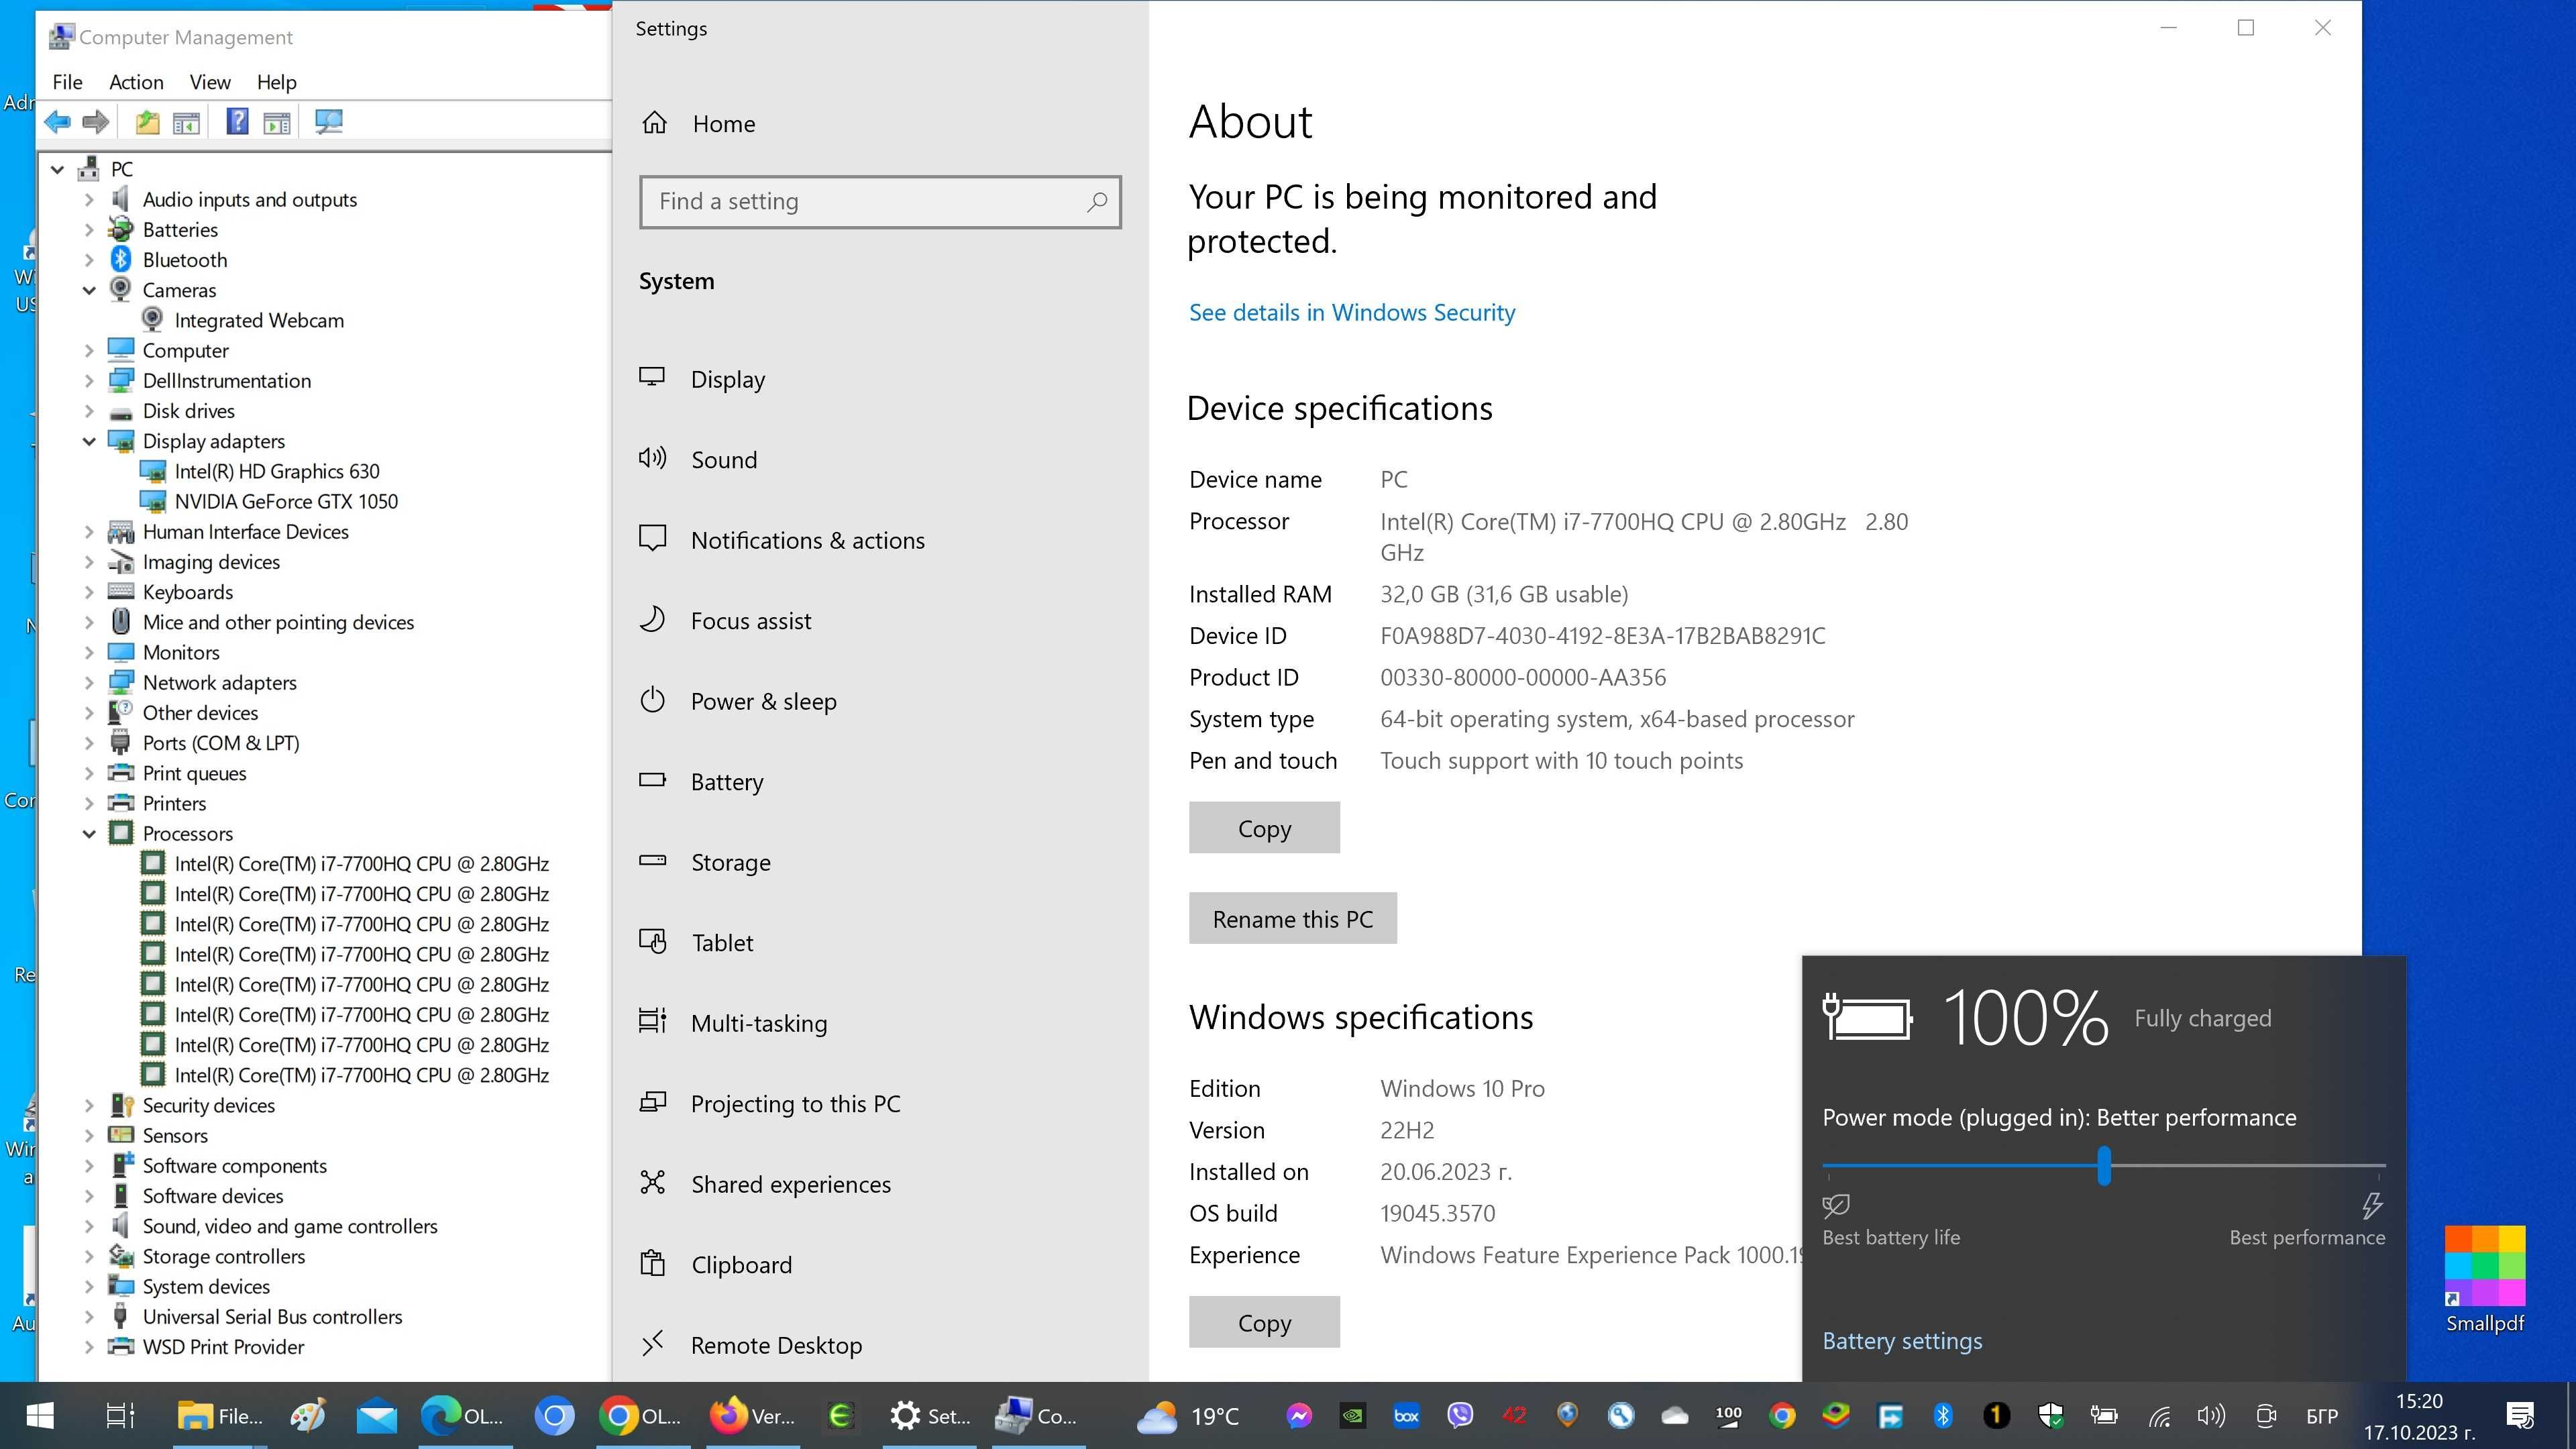Click See details in Windows Security link
Screen dimensions: 2576x1449
pyautogui.click(x=1352, y=312)
